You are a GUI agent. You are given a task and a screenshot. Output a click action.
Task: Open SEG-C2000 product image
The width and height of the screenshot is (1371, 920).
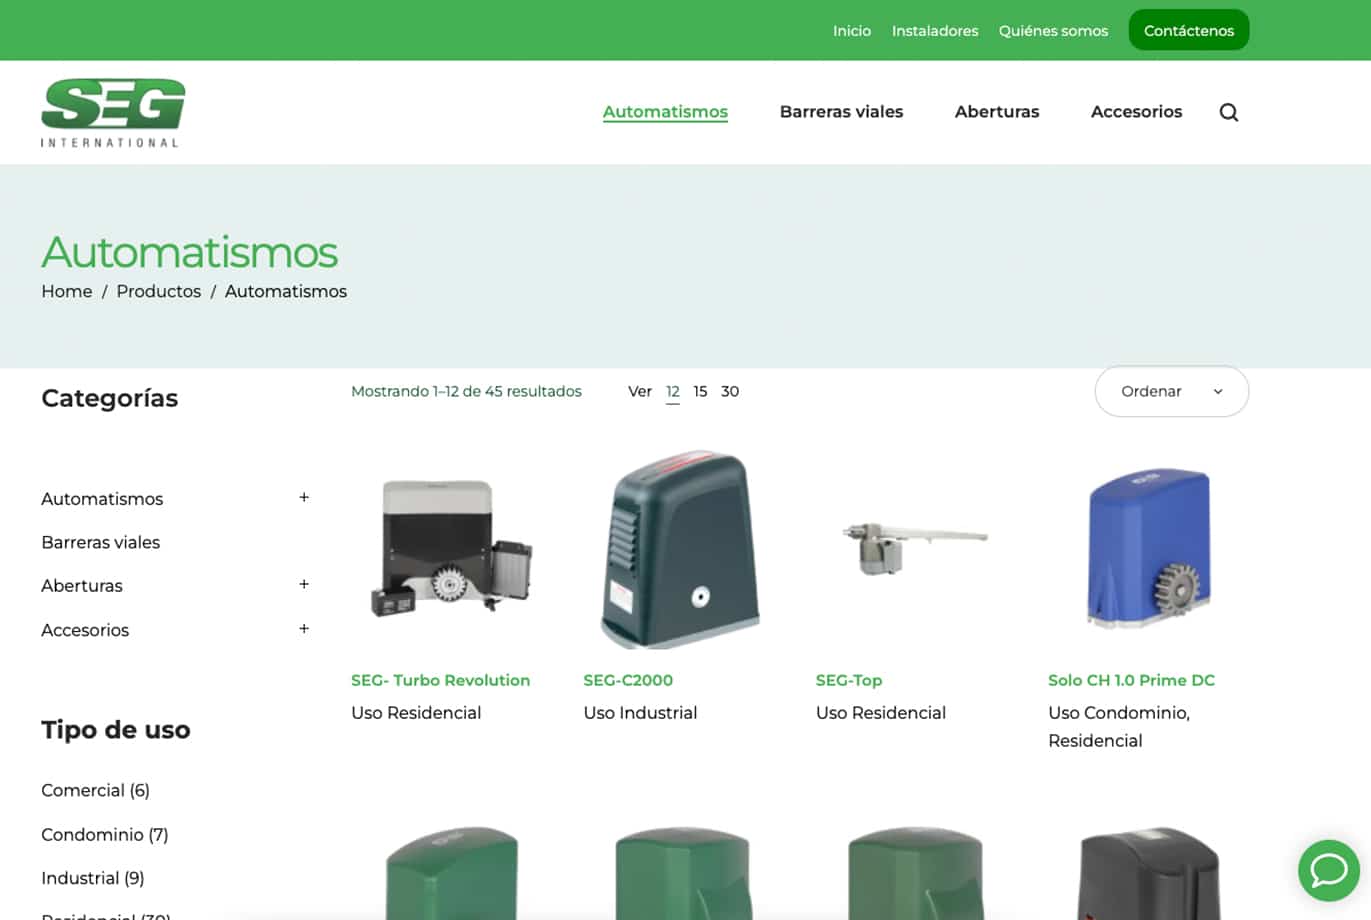point(683,548)
